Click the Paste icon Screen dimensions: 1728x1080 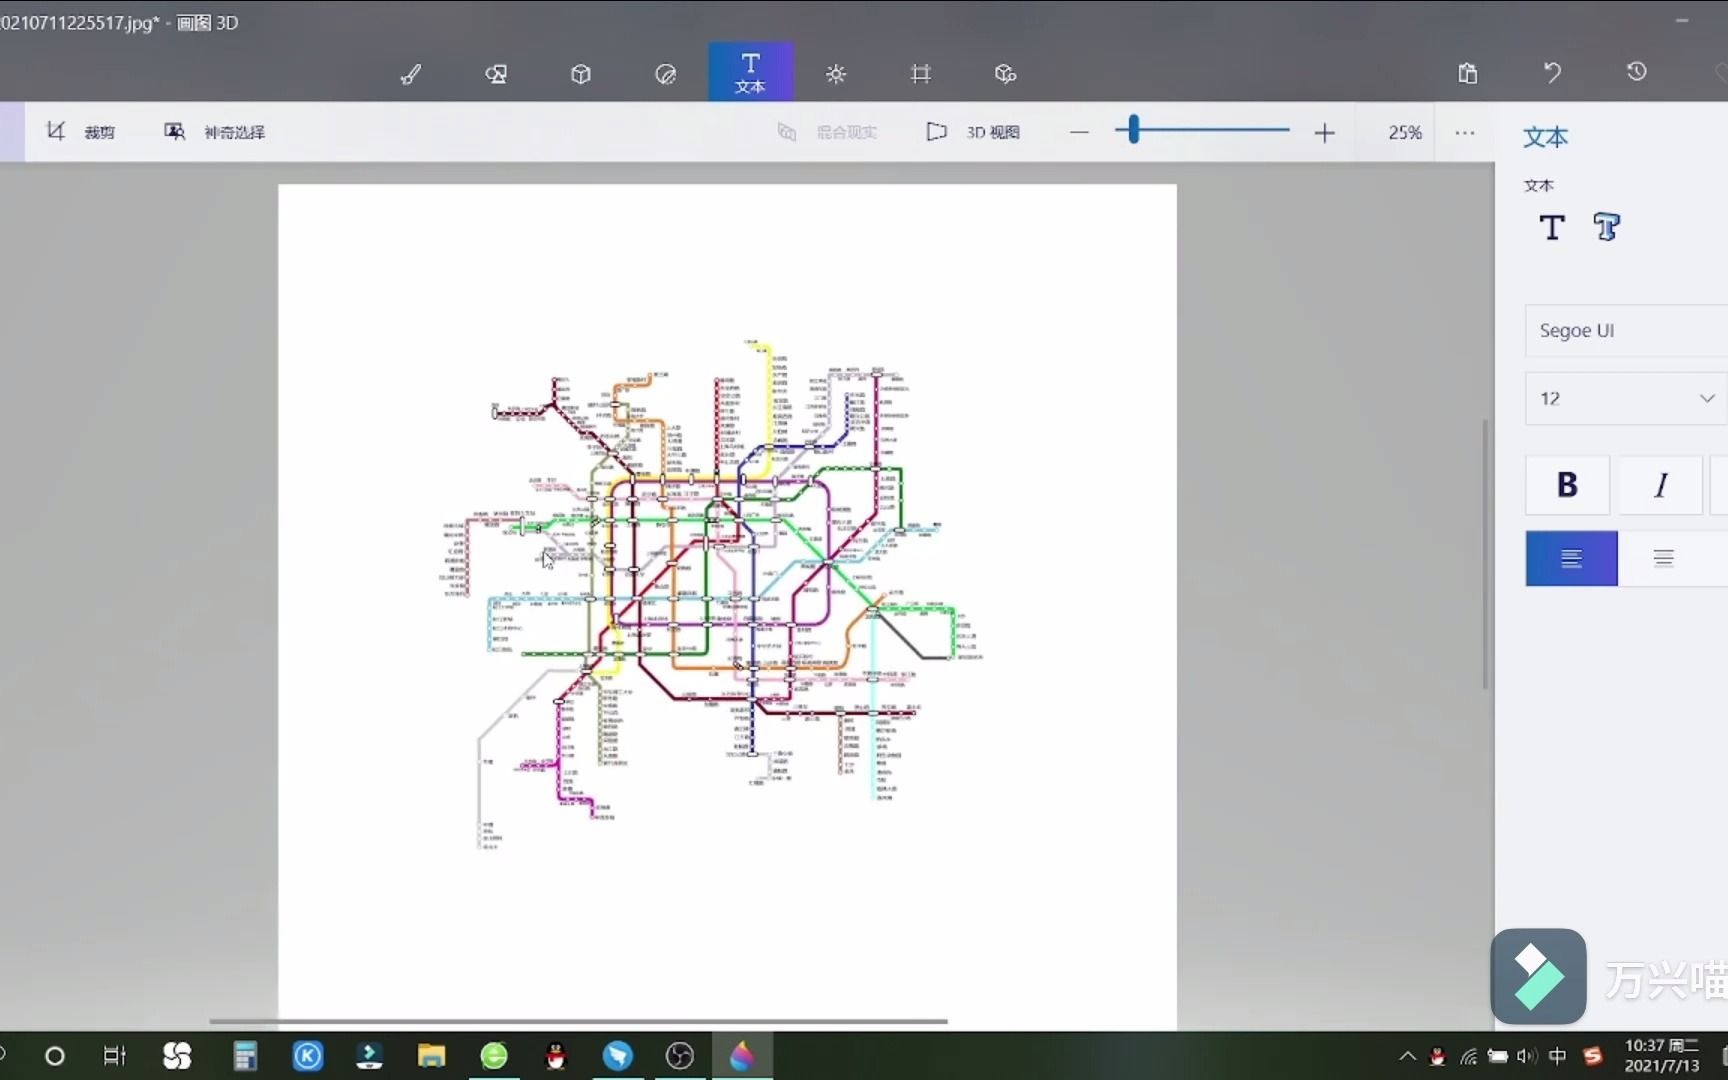pos(1467,73)
